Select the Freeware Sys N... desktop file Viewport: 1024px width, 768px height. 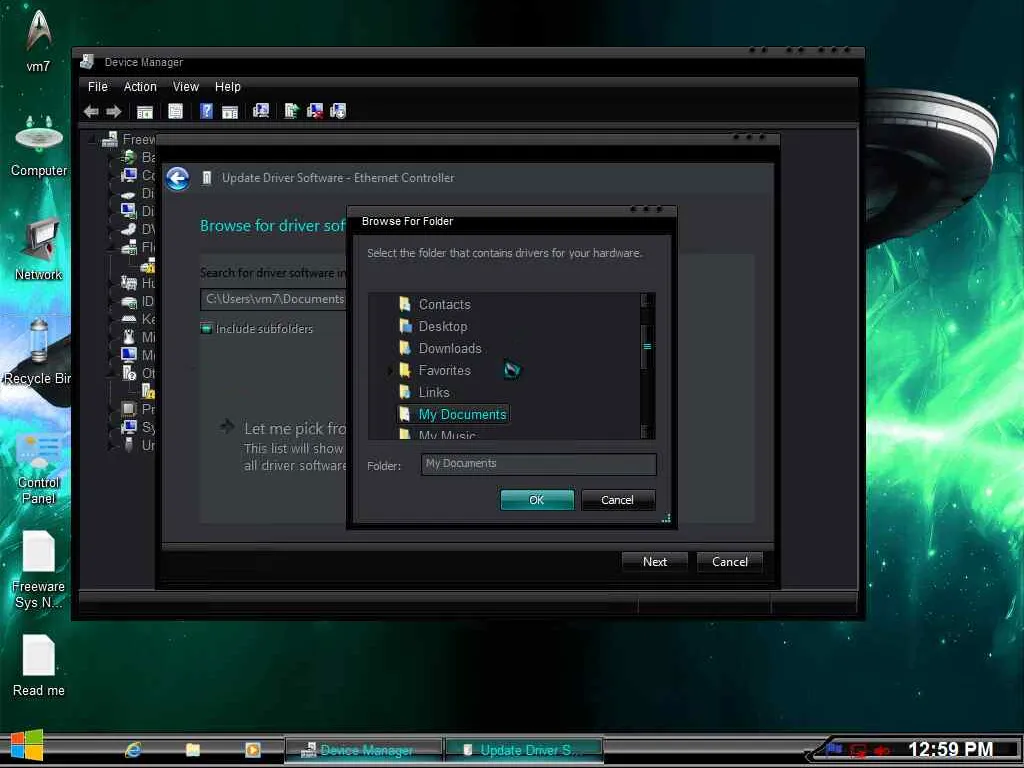point(39,570)
